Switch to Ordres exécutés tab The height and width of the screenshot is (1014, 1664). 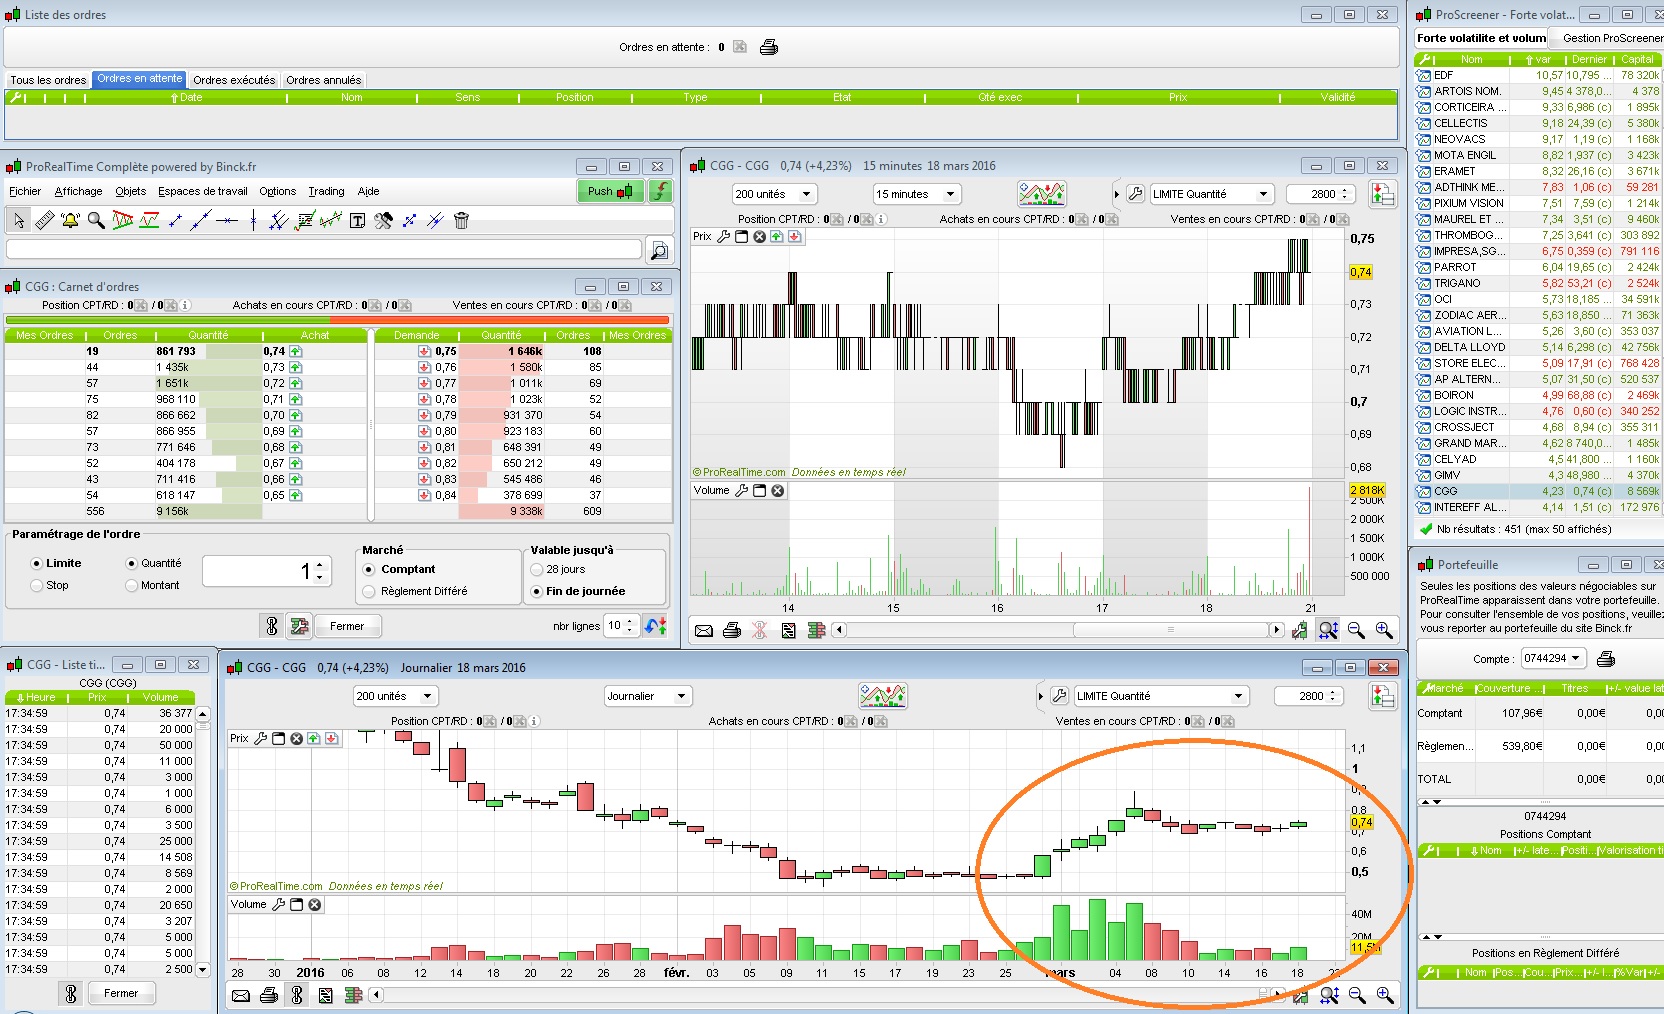(x=234, y=80)
